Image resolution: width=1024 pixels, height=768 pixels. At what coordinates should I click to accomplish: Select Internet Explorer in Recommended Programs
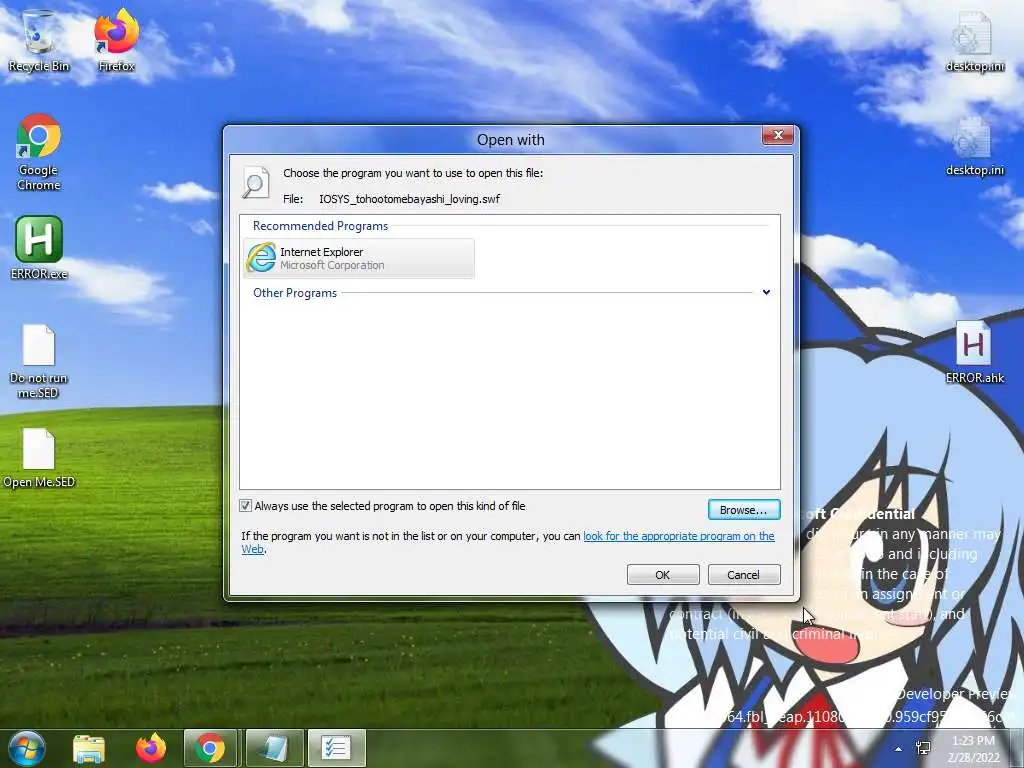coord(359,258)
